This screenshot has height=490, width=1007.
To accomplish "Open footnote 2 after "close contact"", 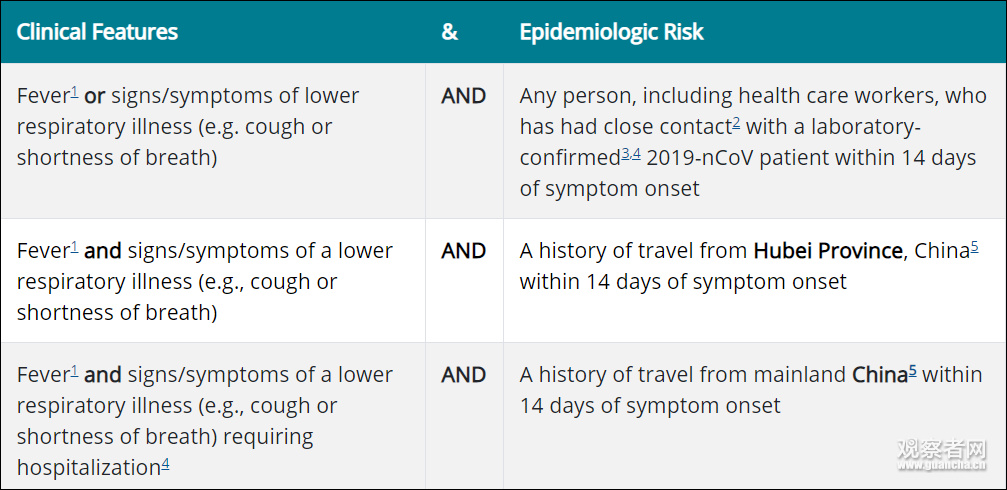I will (x=736, y=122).
